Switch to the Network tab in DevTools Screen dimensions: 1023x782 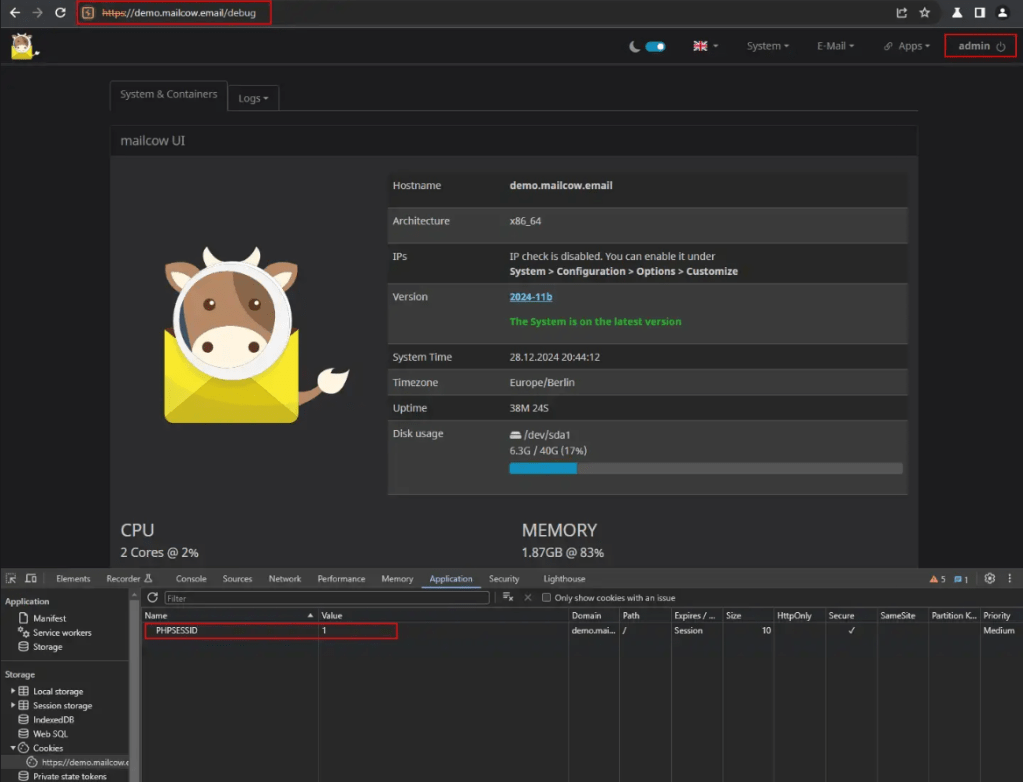(x=284, y=578)
